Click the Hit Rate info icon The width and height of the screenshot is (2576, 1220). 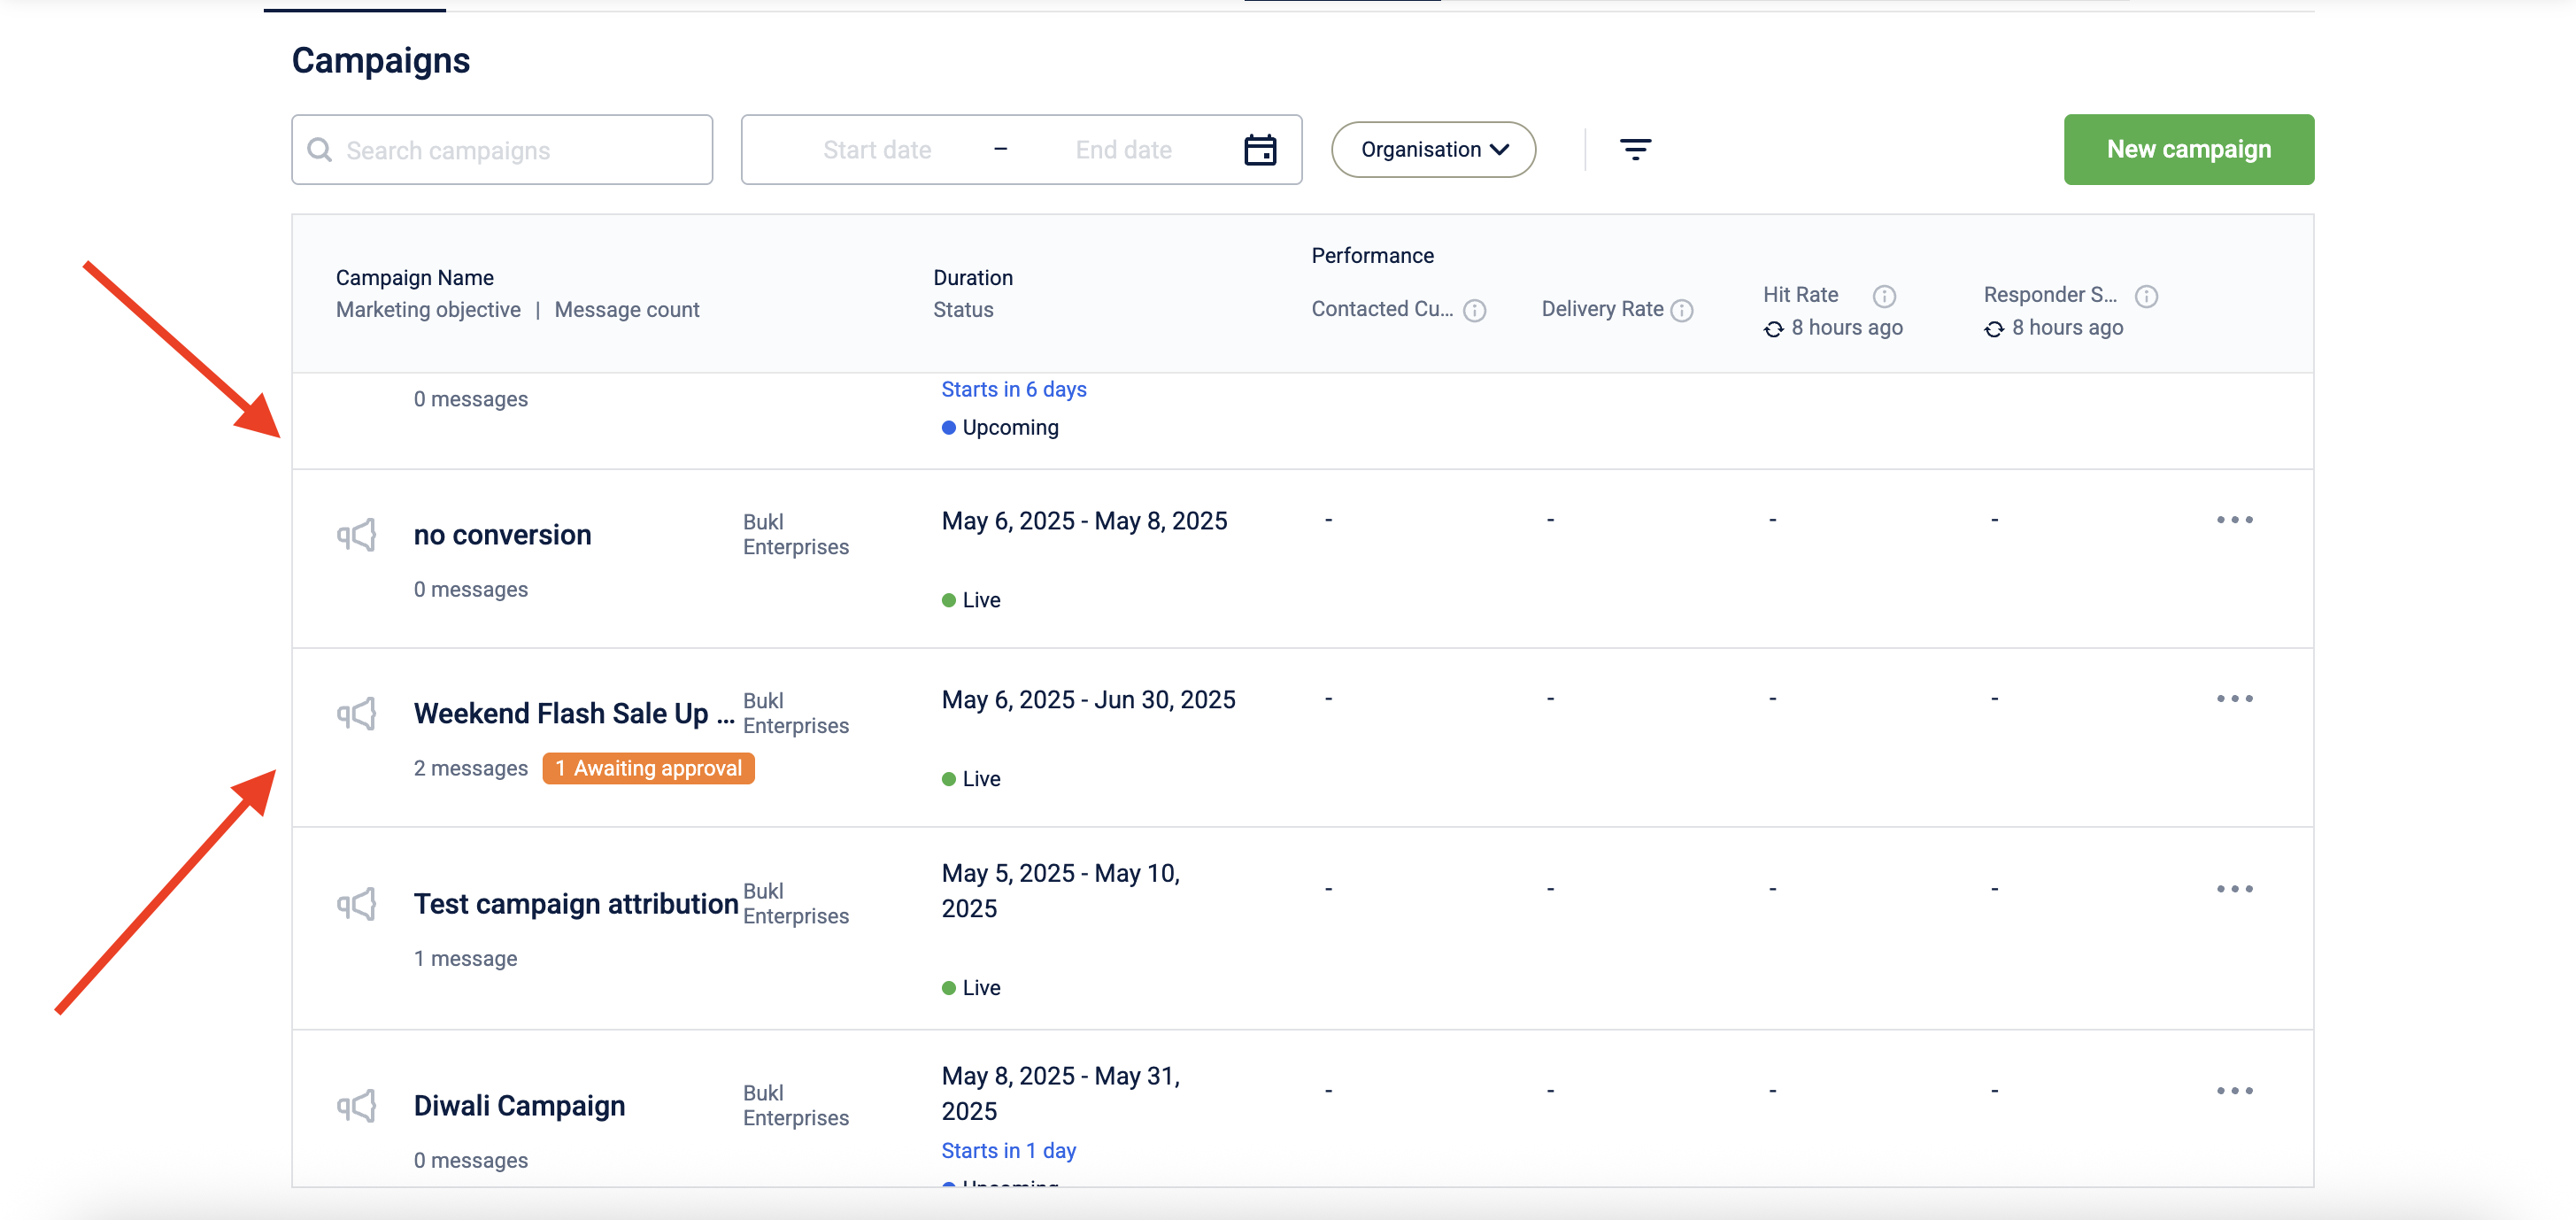(x=1884, y=296)
